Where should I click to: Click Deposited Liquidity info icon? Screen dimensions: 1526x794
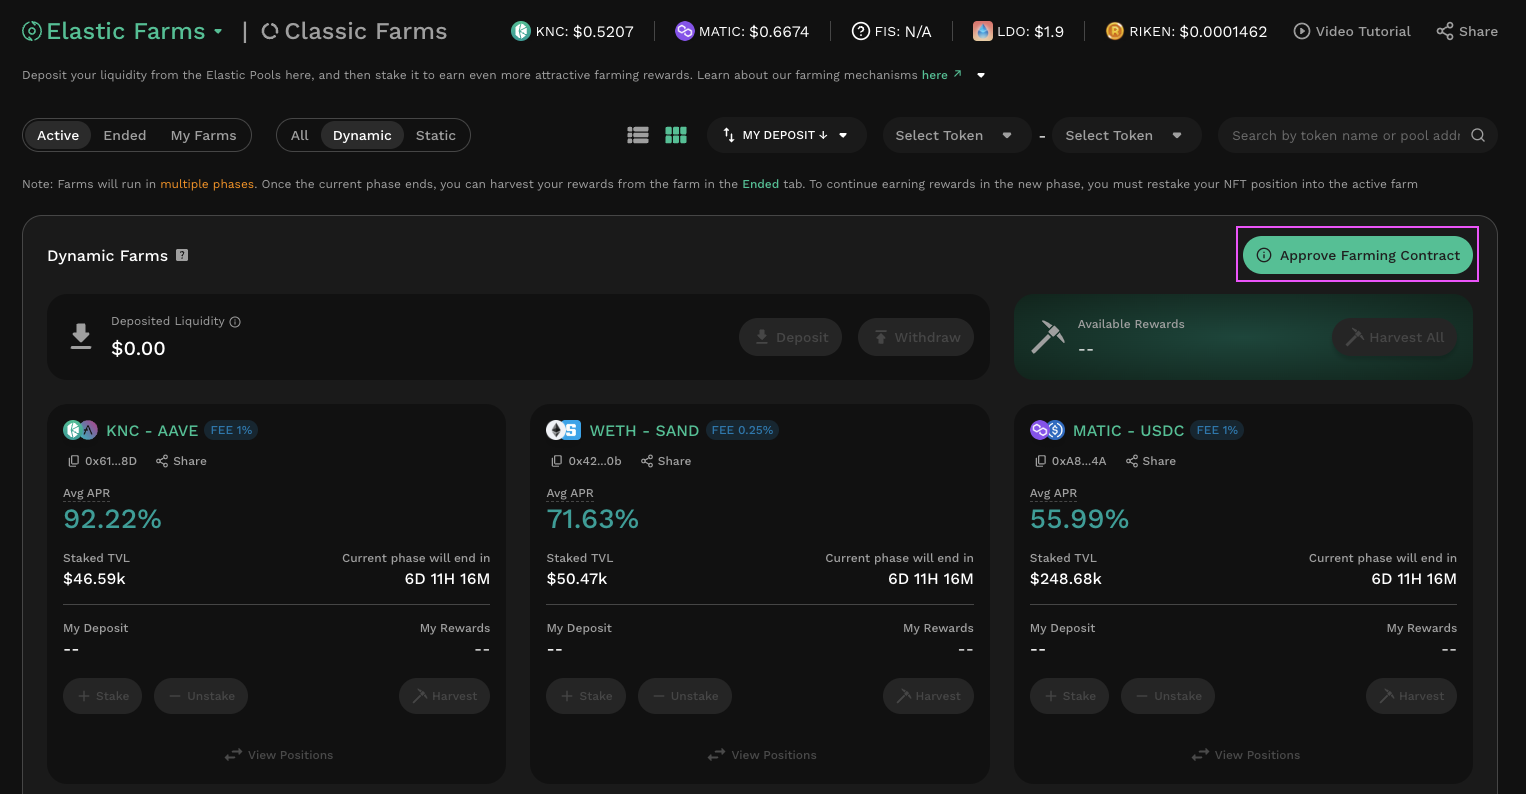[235, 322]
